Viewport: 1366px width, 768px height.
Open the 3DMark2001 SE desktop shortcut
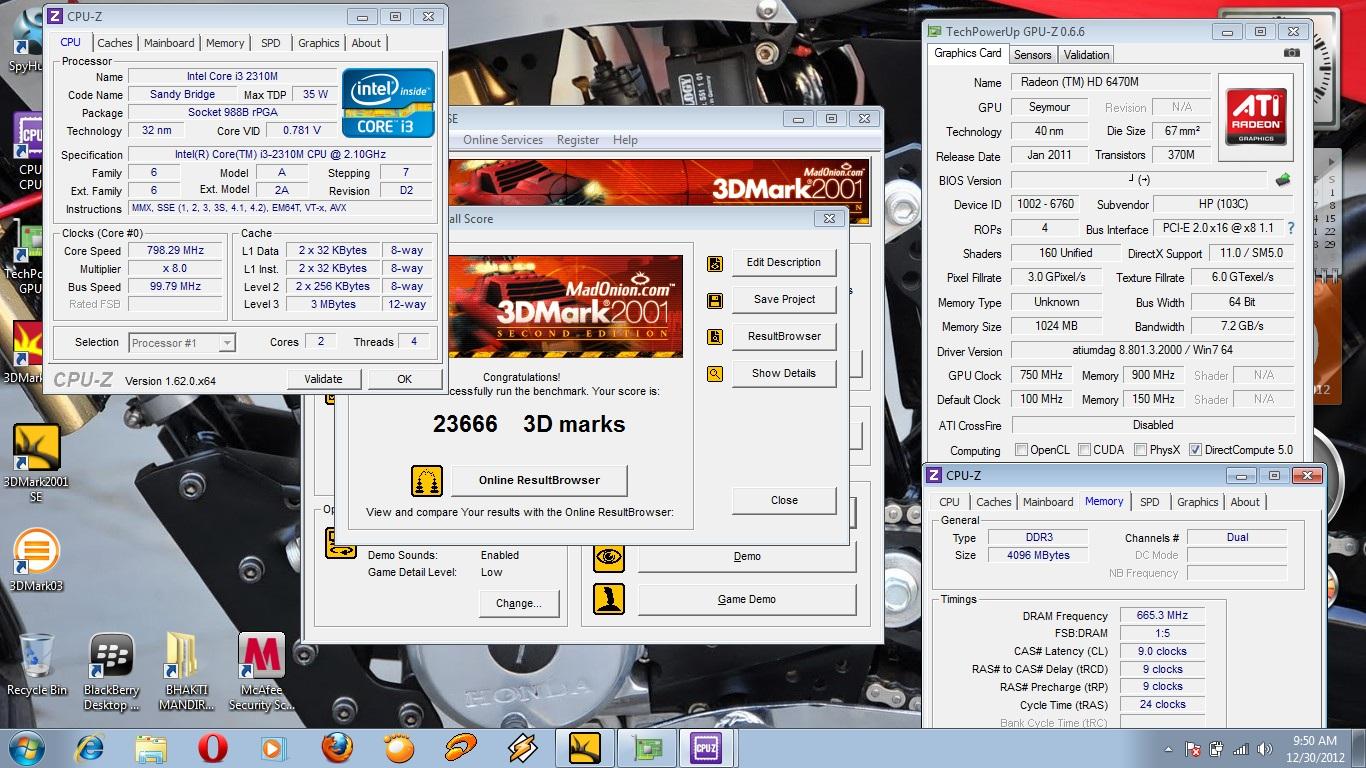tap(36, 462)
